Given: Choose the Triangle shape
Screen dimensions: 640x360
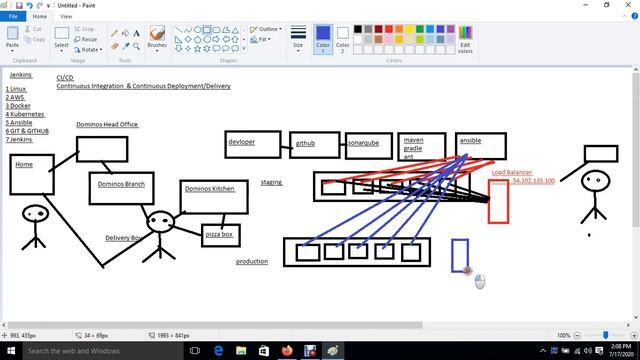Looking at the screenshot, I should click(x=235, y=30).
